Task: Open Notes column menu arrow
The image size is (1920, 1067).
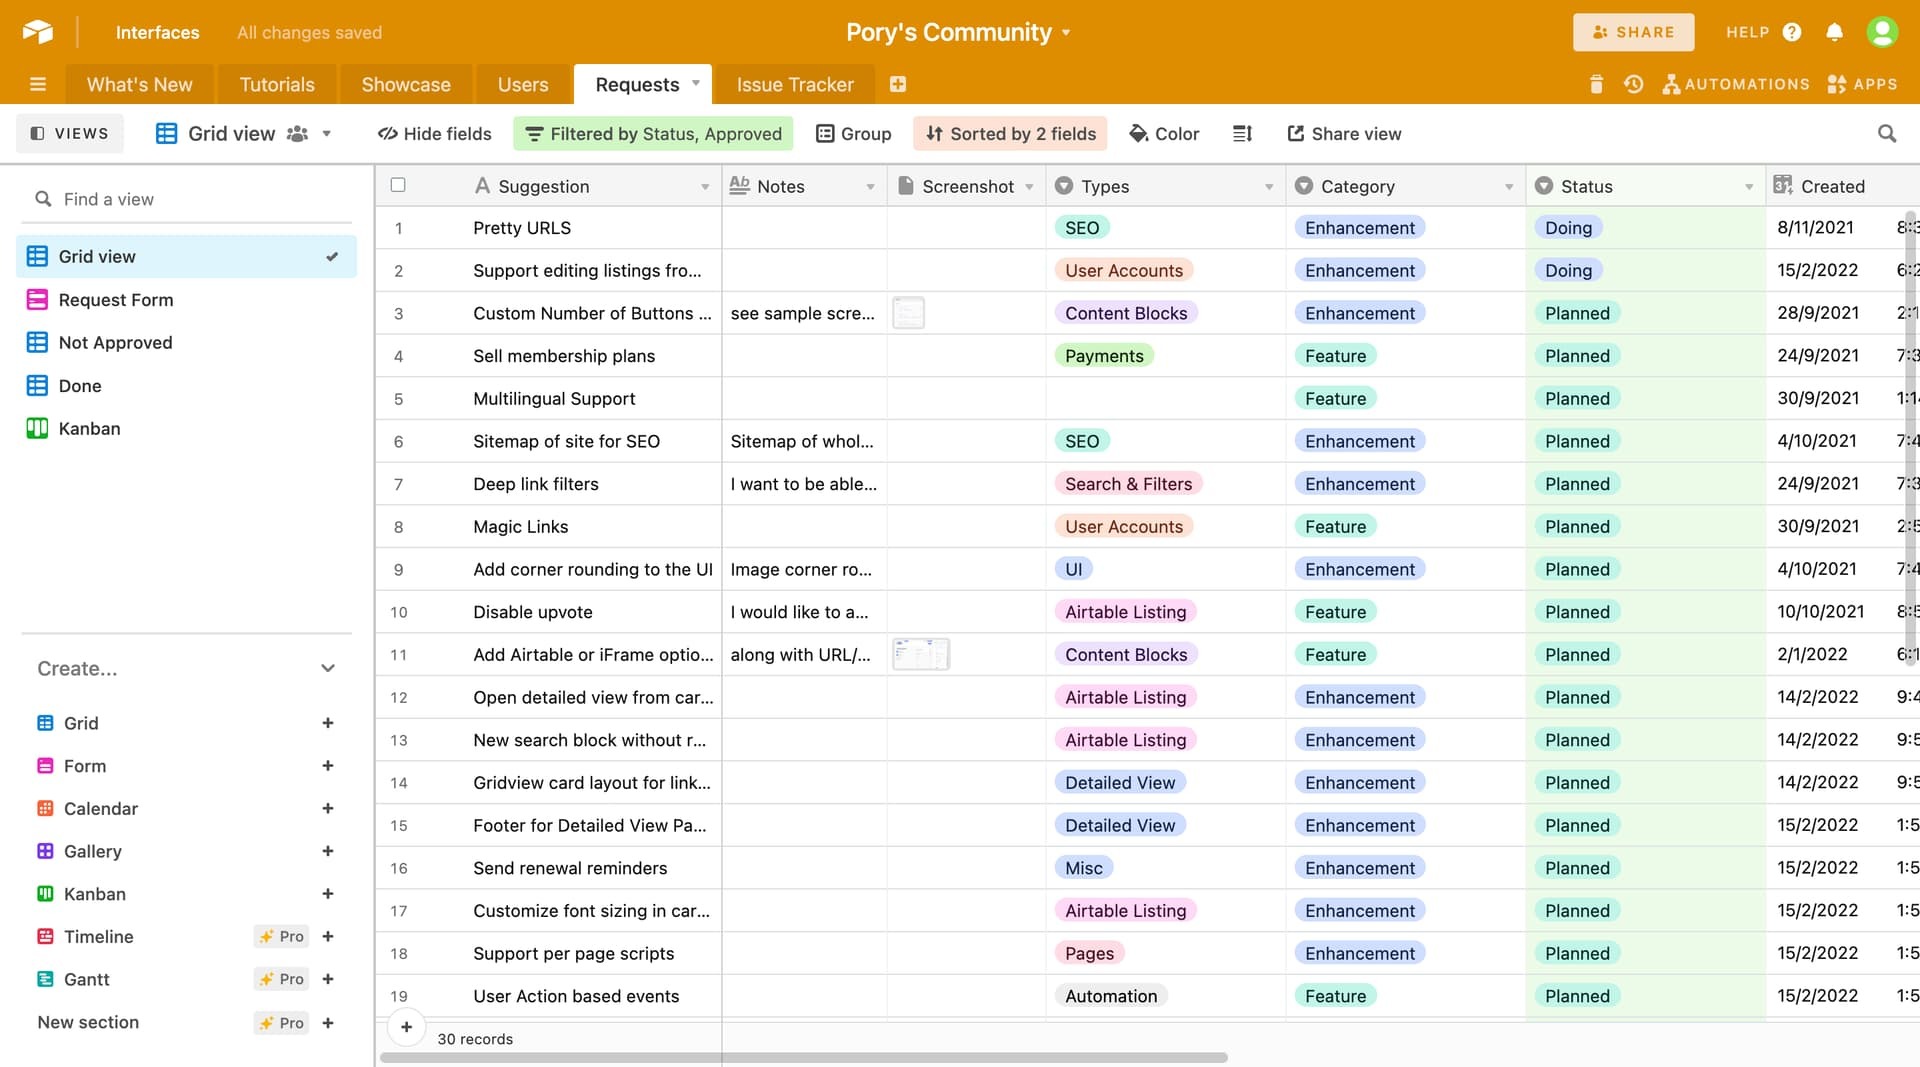Action: point(870,187)
